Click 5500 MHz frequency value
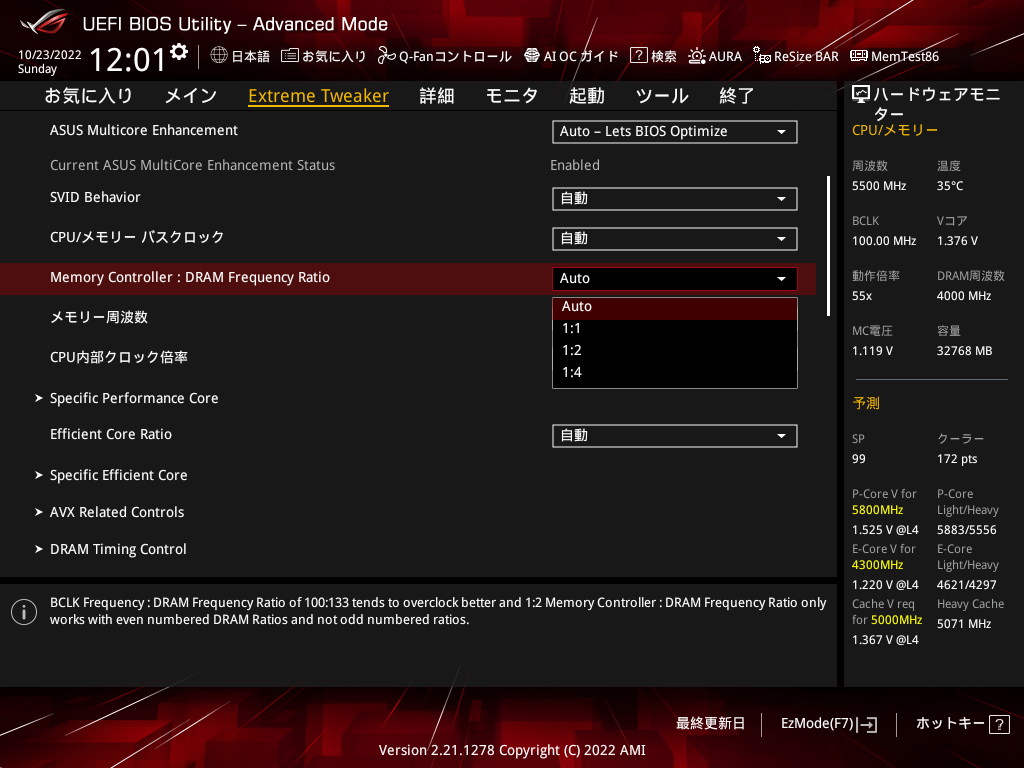Image resolution: width=1024 pixels, height=768 pixels. (x=879, y=186)
